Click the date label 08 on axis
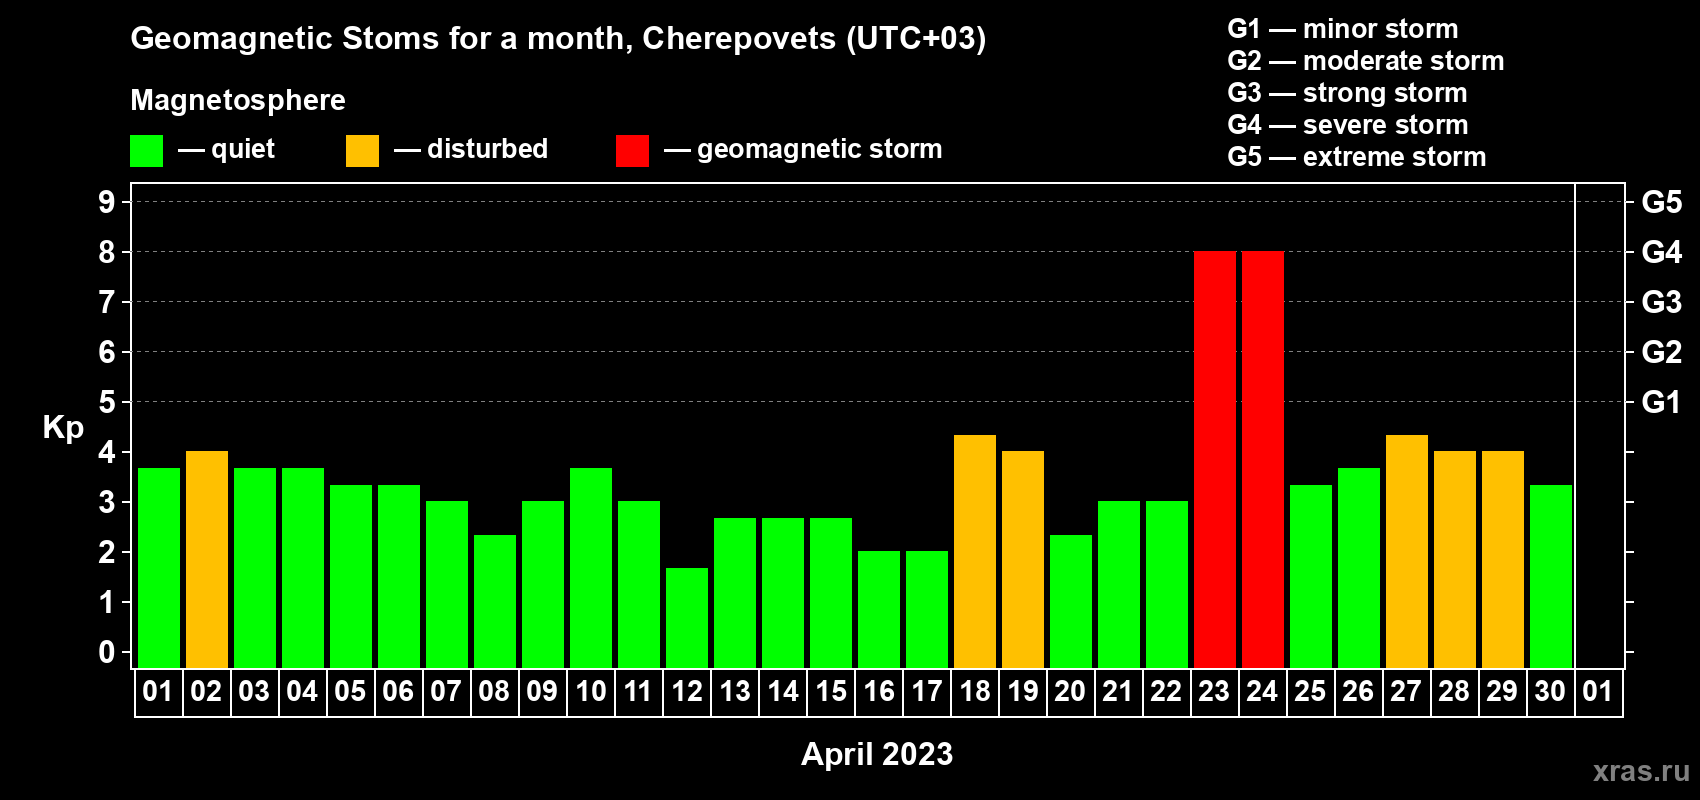The image size is (1700, 800). tap(494, 692)
